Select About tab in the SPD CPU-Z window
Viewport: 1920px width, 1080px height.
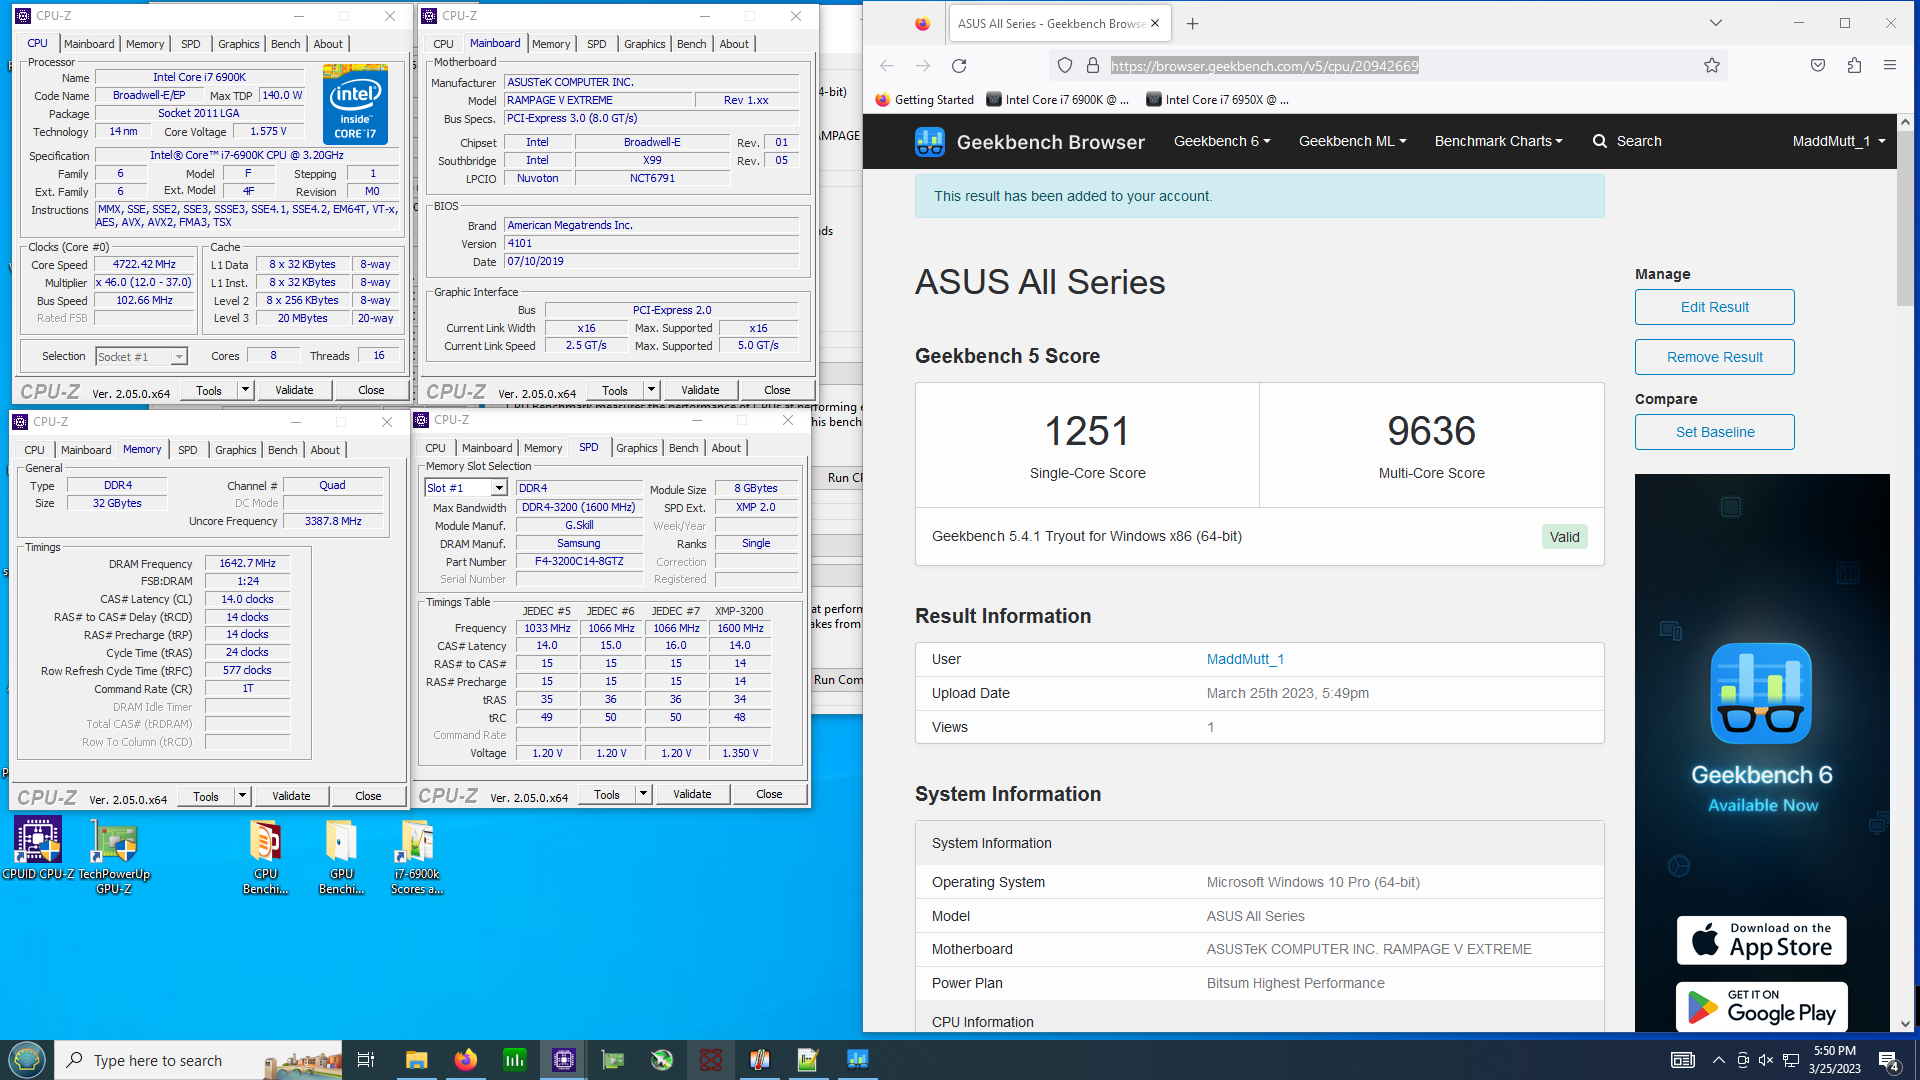pos(726,448)
